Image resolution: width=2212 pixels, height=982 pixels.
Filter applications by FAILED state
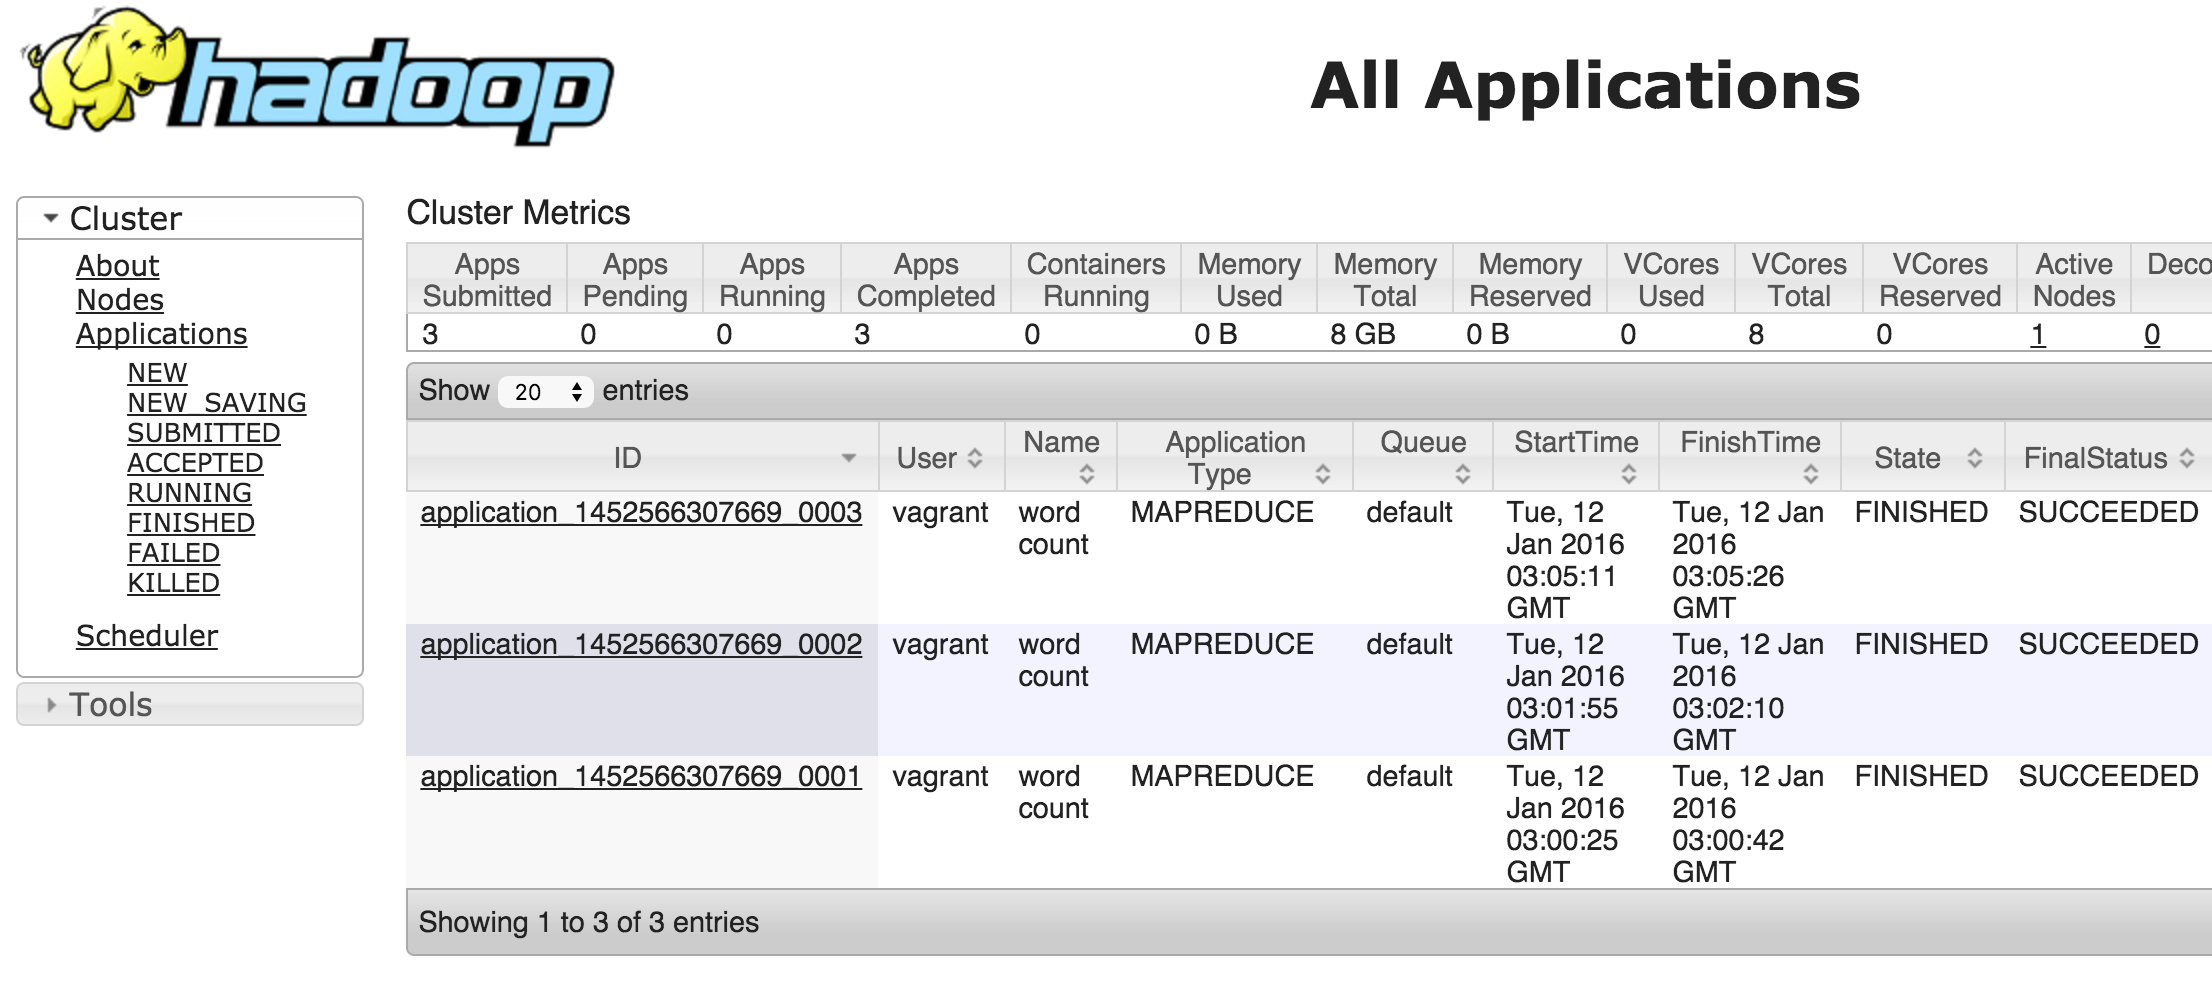174,553
